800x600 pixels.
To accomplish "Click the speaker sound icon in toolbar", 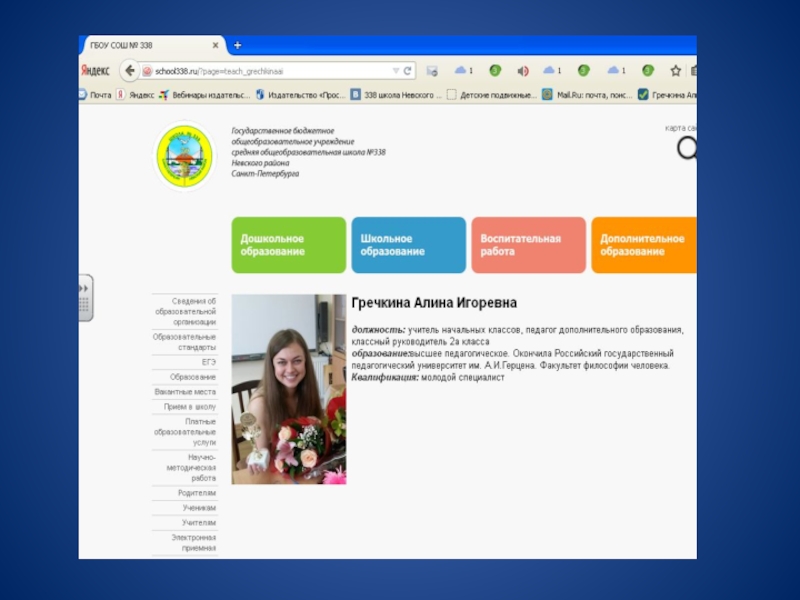I will coord(522,71).
